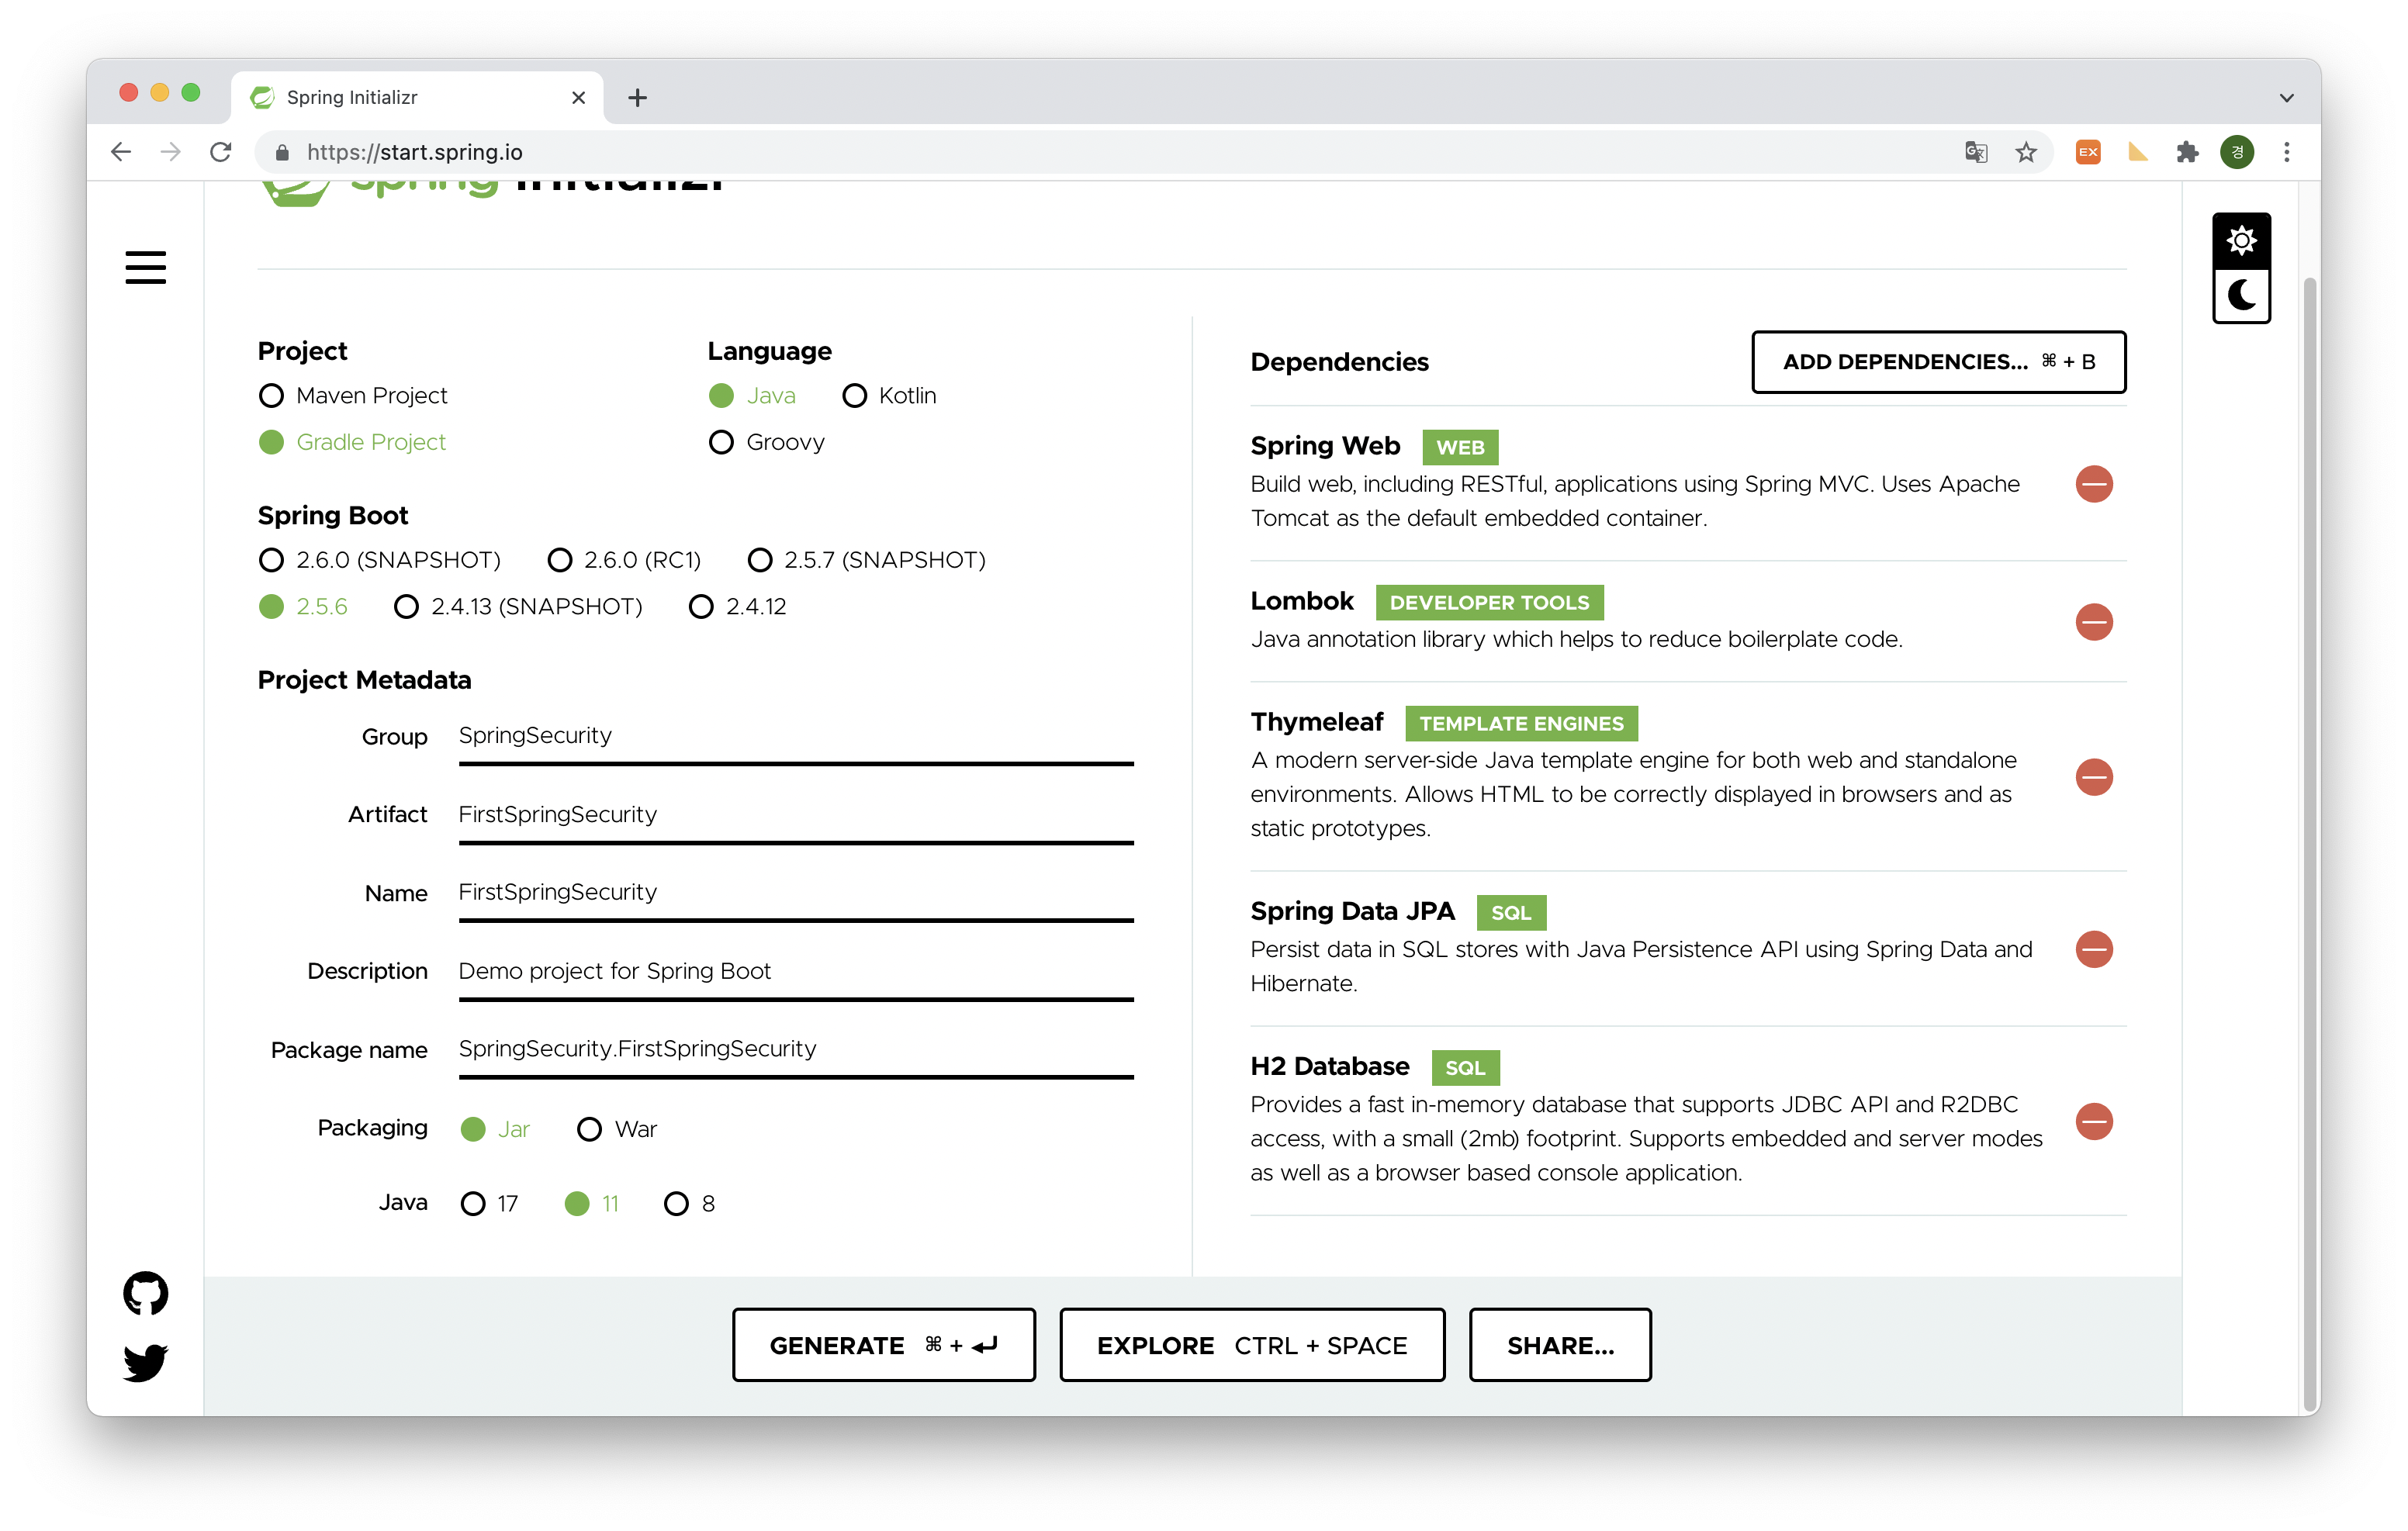
Task: Choose Jar packaging
Action: coord(495,1129)
